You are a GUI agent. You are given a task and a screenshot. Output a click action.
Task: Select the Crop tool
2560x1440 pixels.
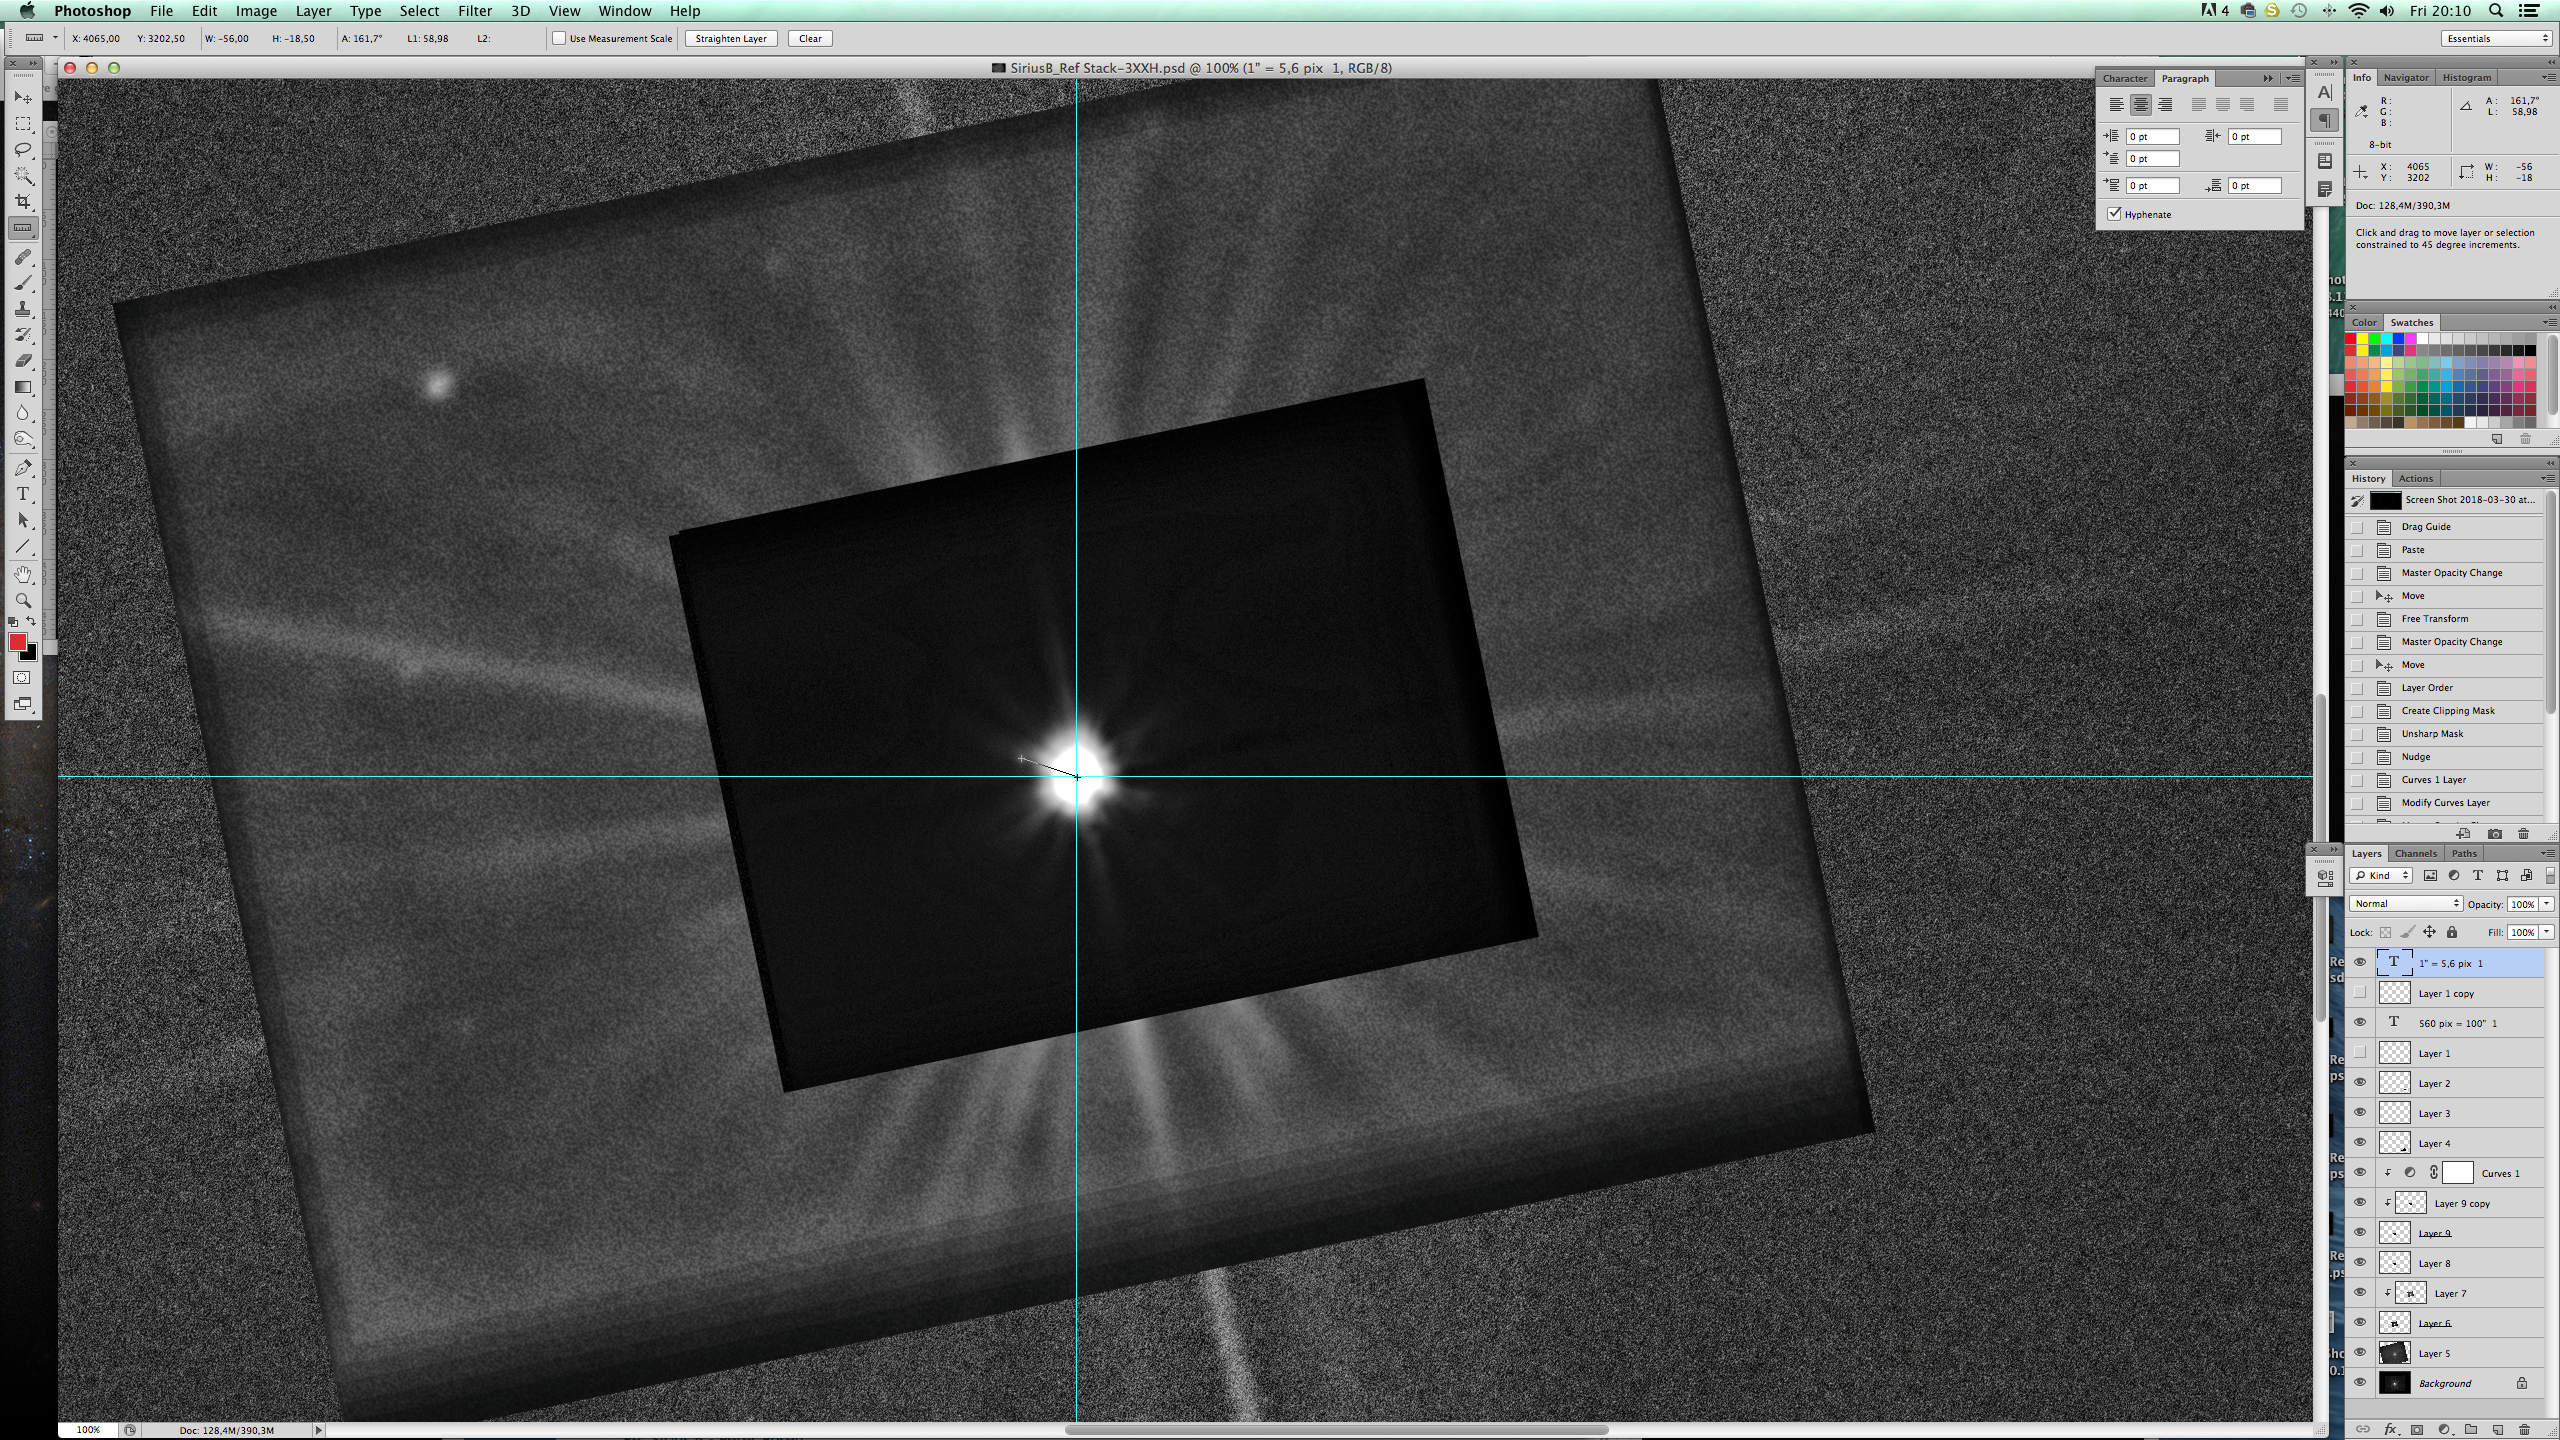coord(23,202)
